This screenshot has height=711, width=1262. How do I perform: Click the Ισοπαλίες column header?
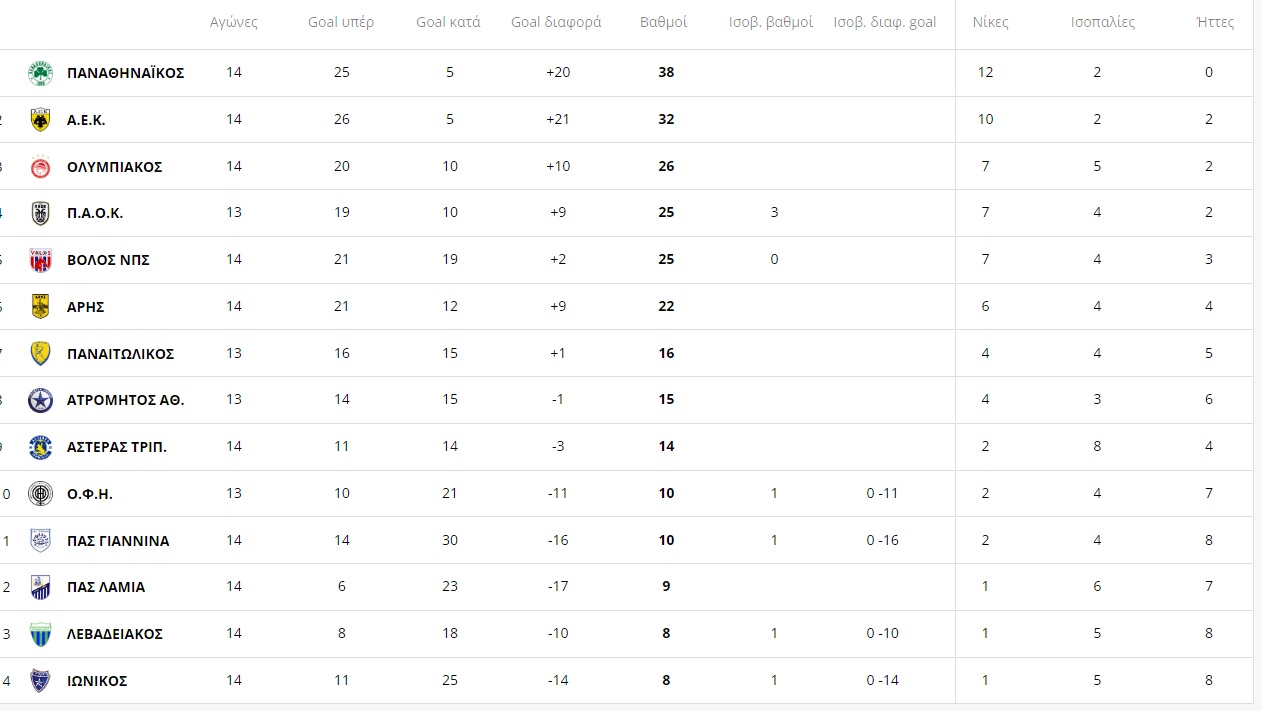[x=1103, y=22]
